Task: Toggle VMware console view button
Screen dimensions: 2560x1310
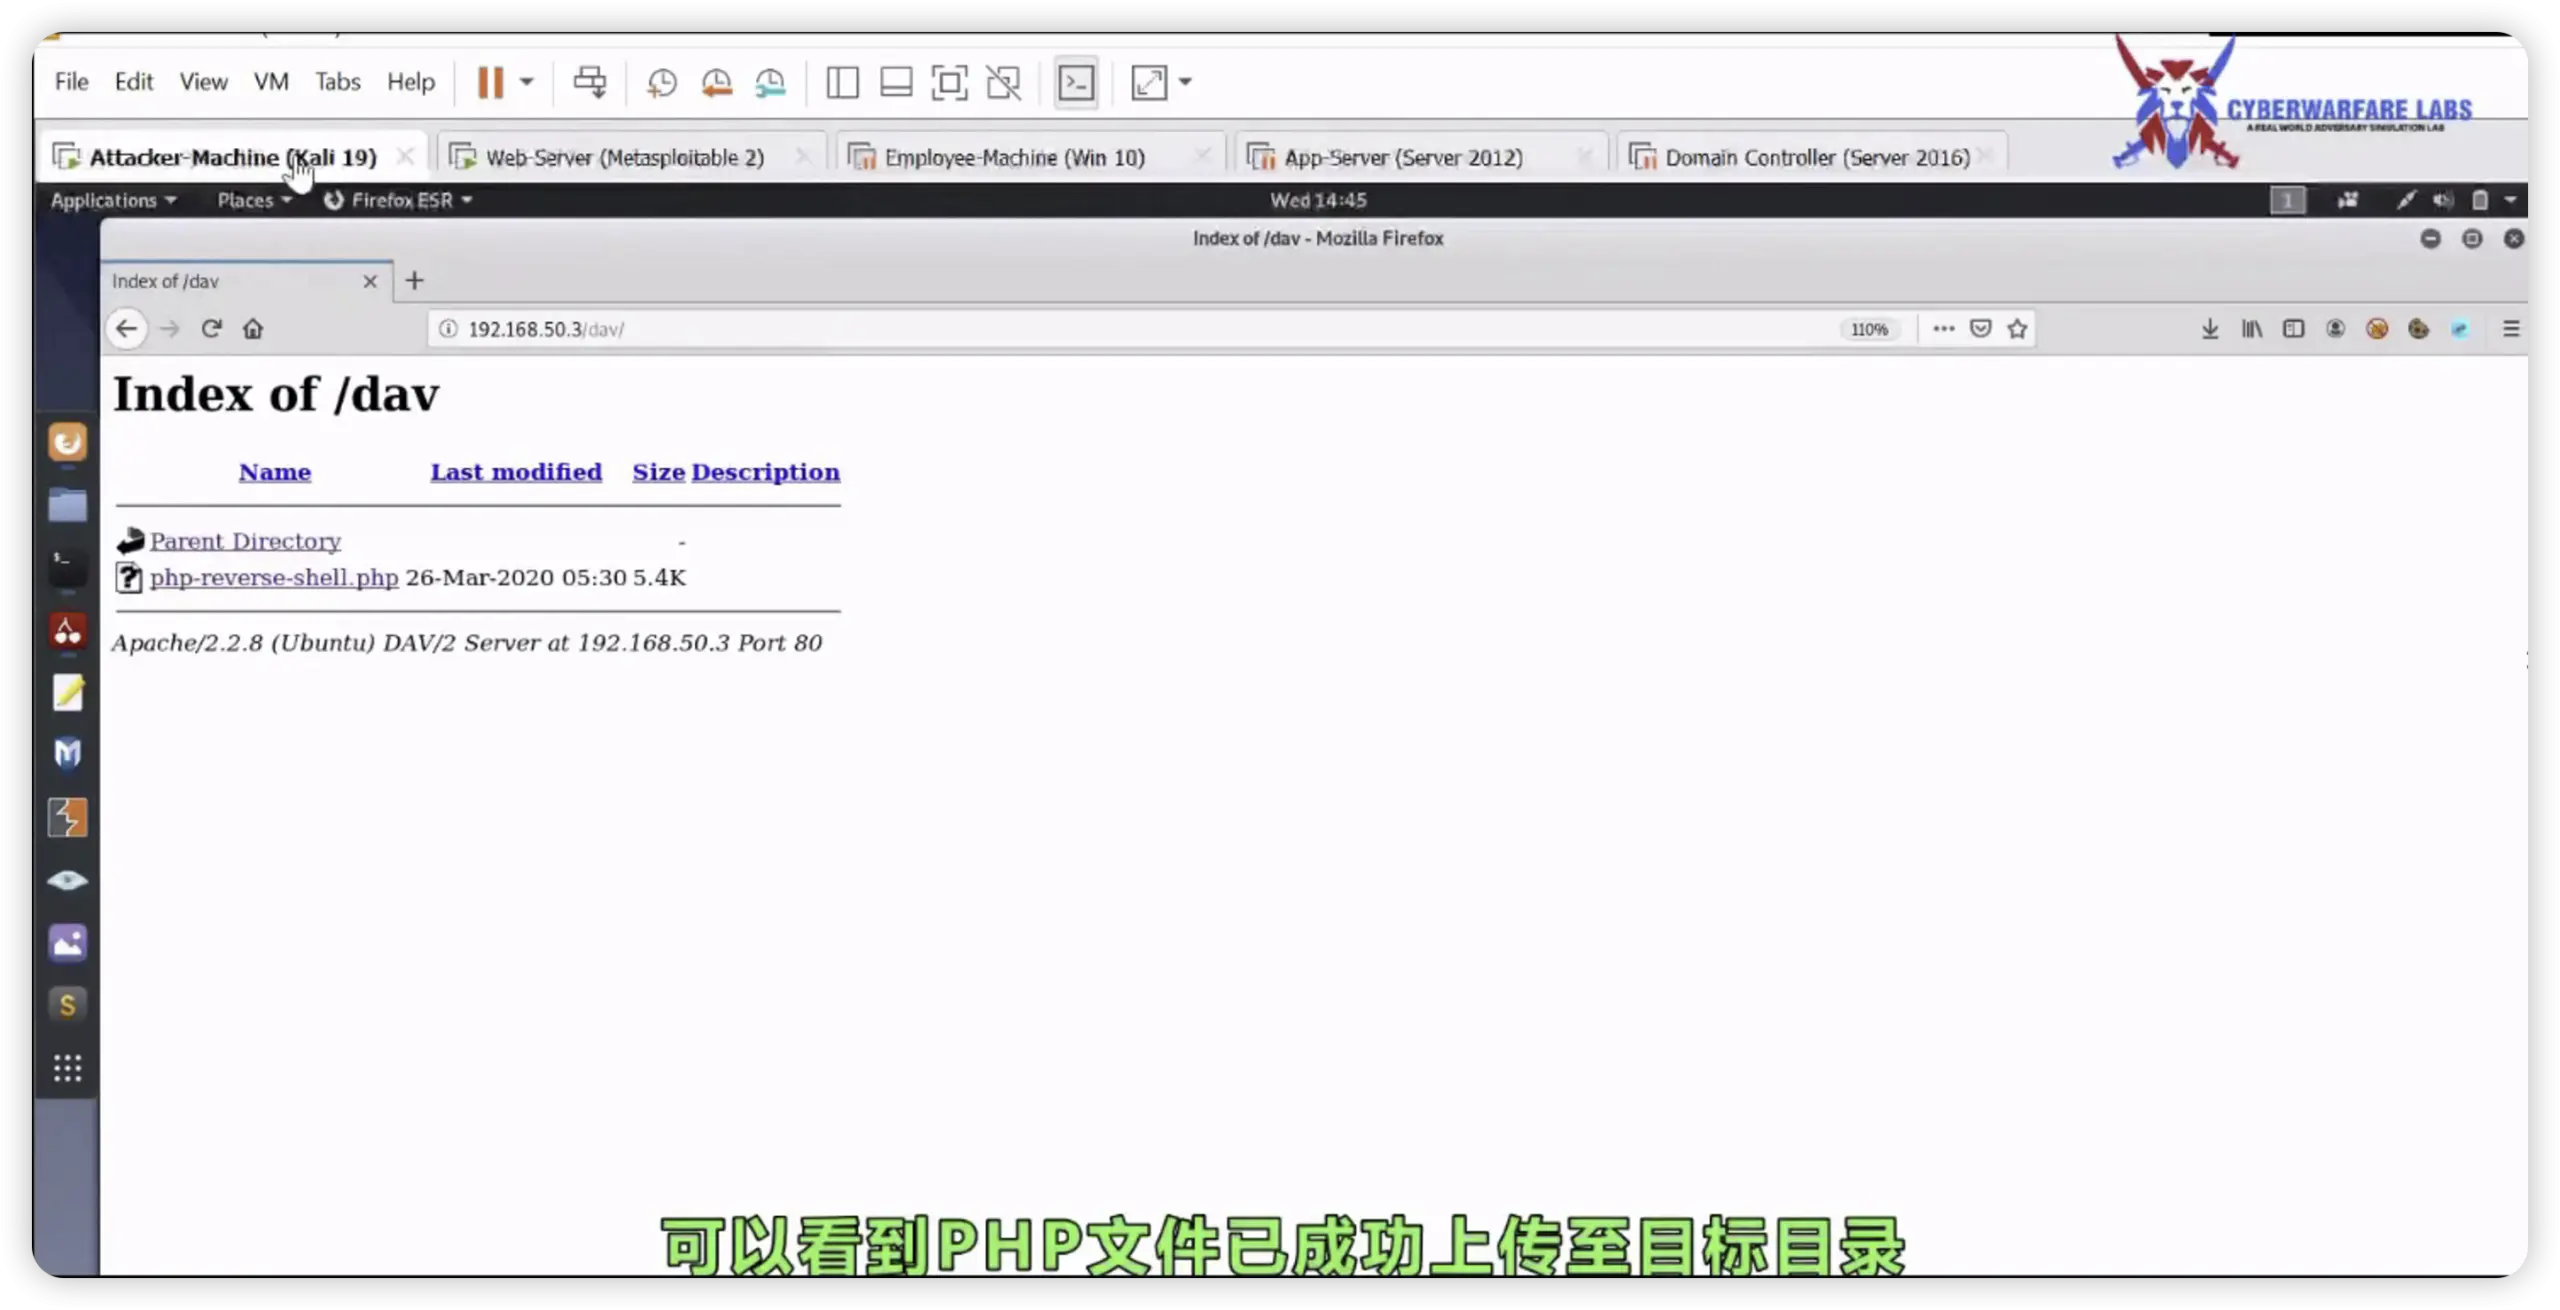Action: (x=1076, y=83)
